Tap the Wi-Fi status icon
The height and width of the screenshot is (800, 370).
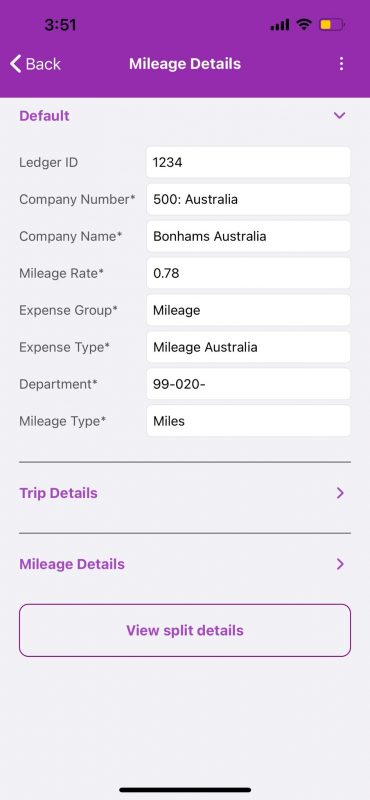click(x=304, y=24)
